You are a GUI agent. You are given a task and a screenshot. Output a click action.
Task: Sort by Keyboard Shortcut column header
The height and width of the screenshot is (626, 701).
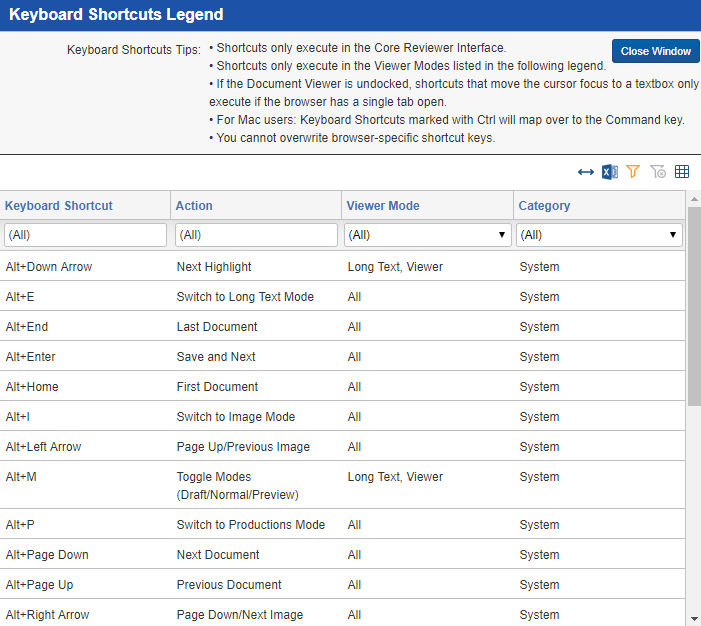coord(59,206)
